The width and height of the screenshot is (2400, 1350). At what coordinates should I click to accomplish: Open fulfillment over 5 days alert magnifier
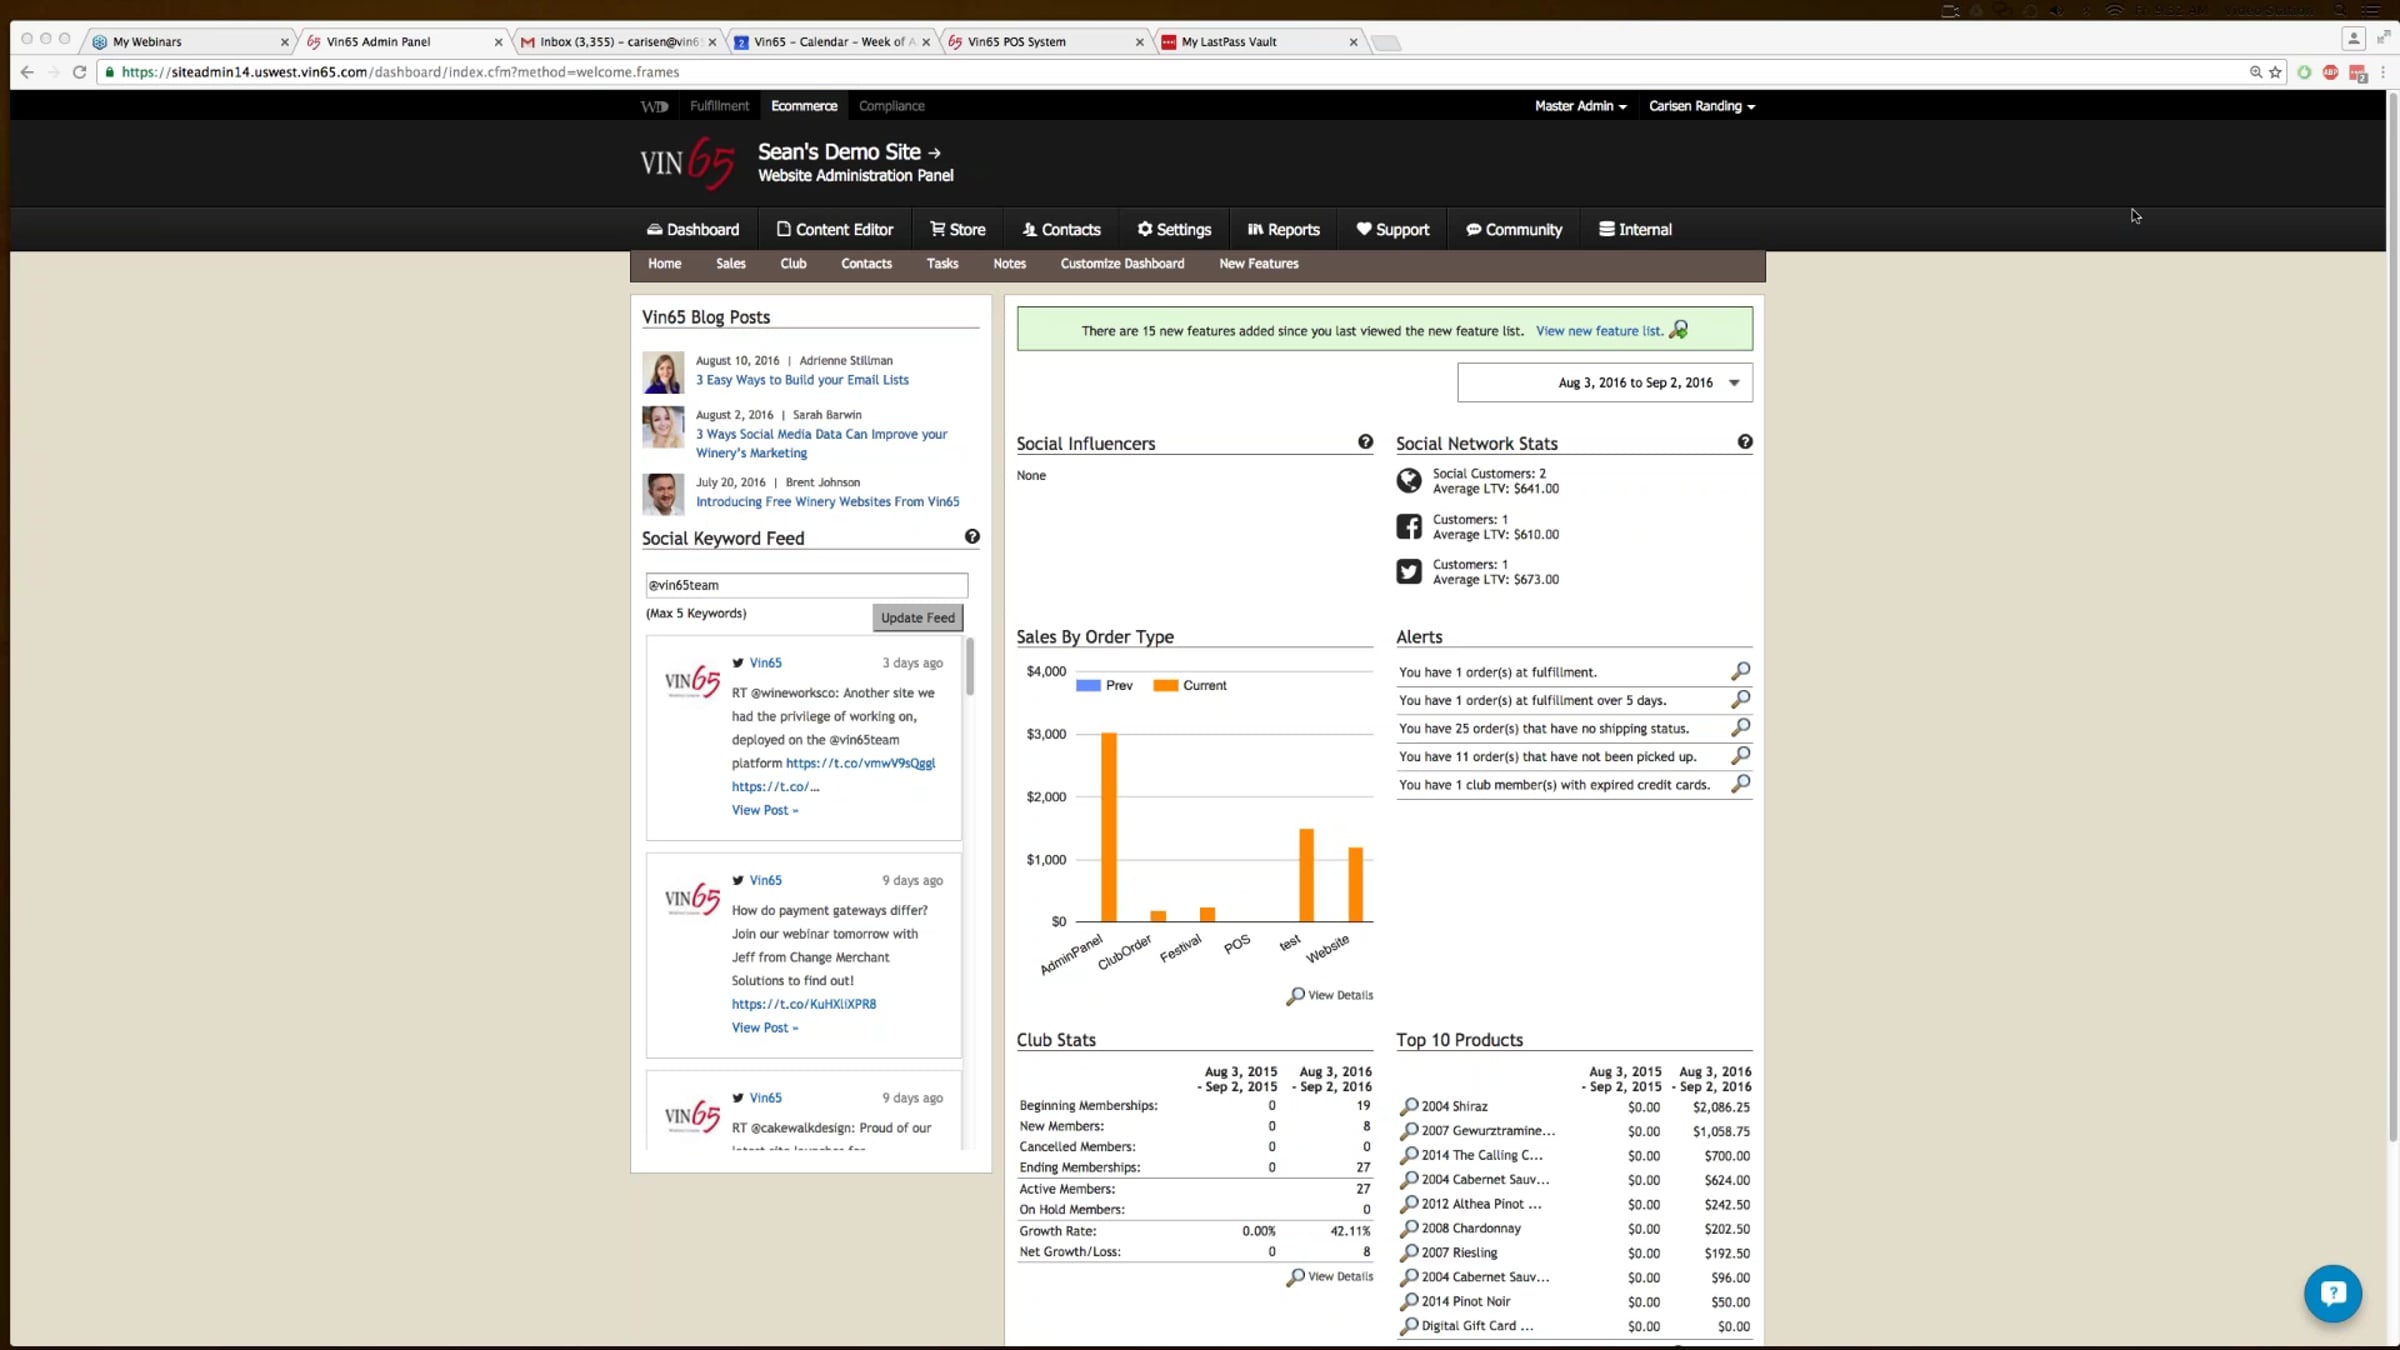point(1740,699)
